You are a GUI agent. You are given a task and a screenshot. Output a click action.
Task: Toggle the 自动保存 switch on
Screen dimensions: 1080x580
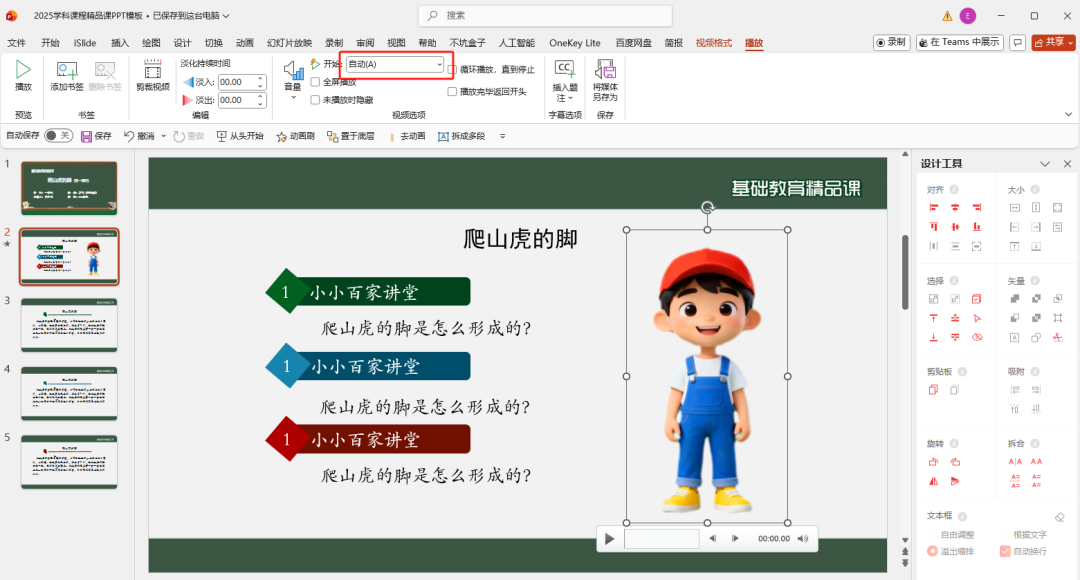click(x=58, y=135)
